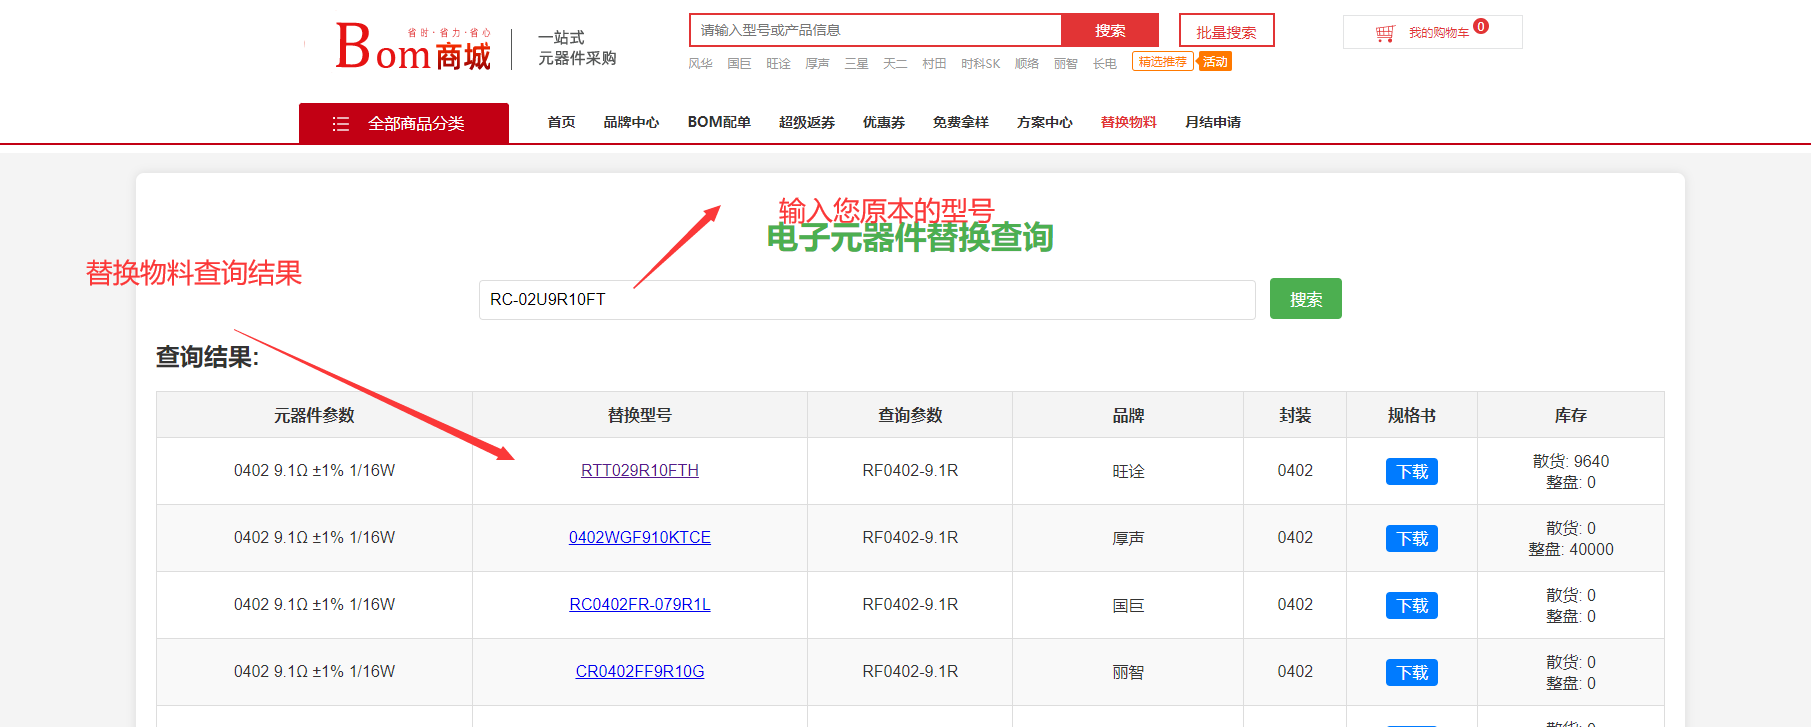Viewport: 1811px width, 727px height.
Task: Select 超级返券 in navigation
Action: (x=807, y=122)
